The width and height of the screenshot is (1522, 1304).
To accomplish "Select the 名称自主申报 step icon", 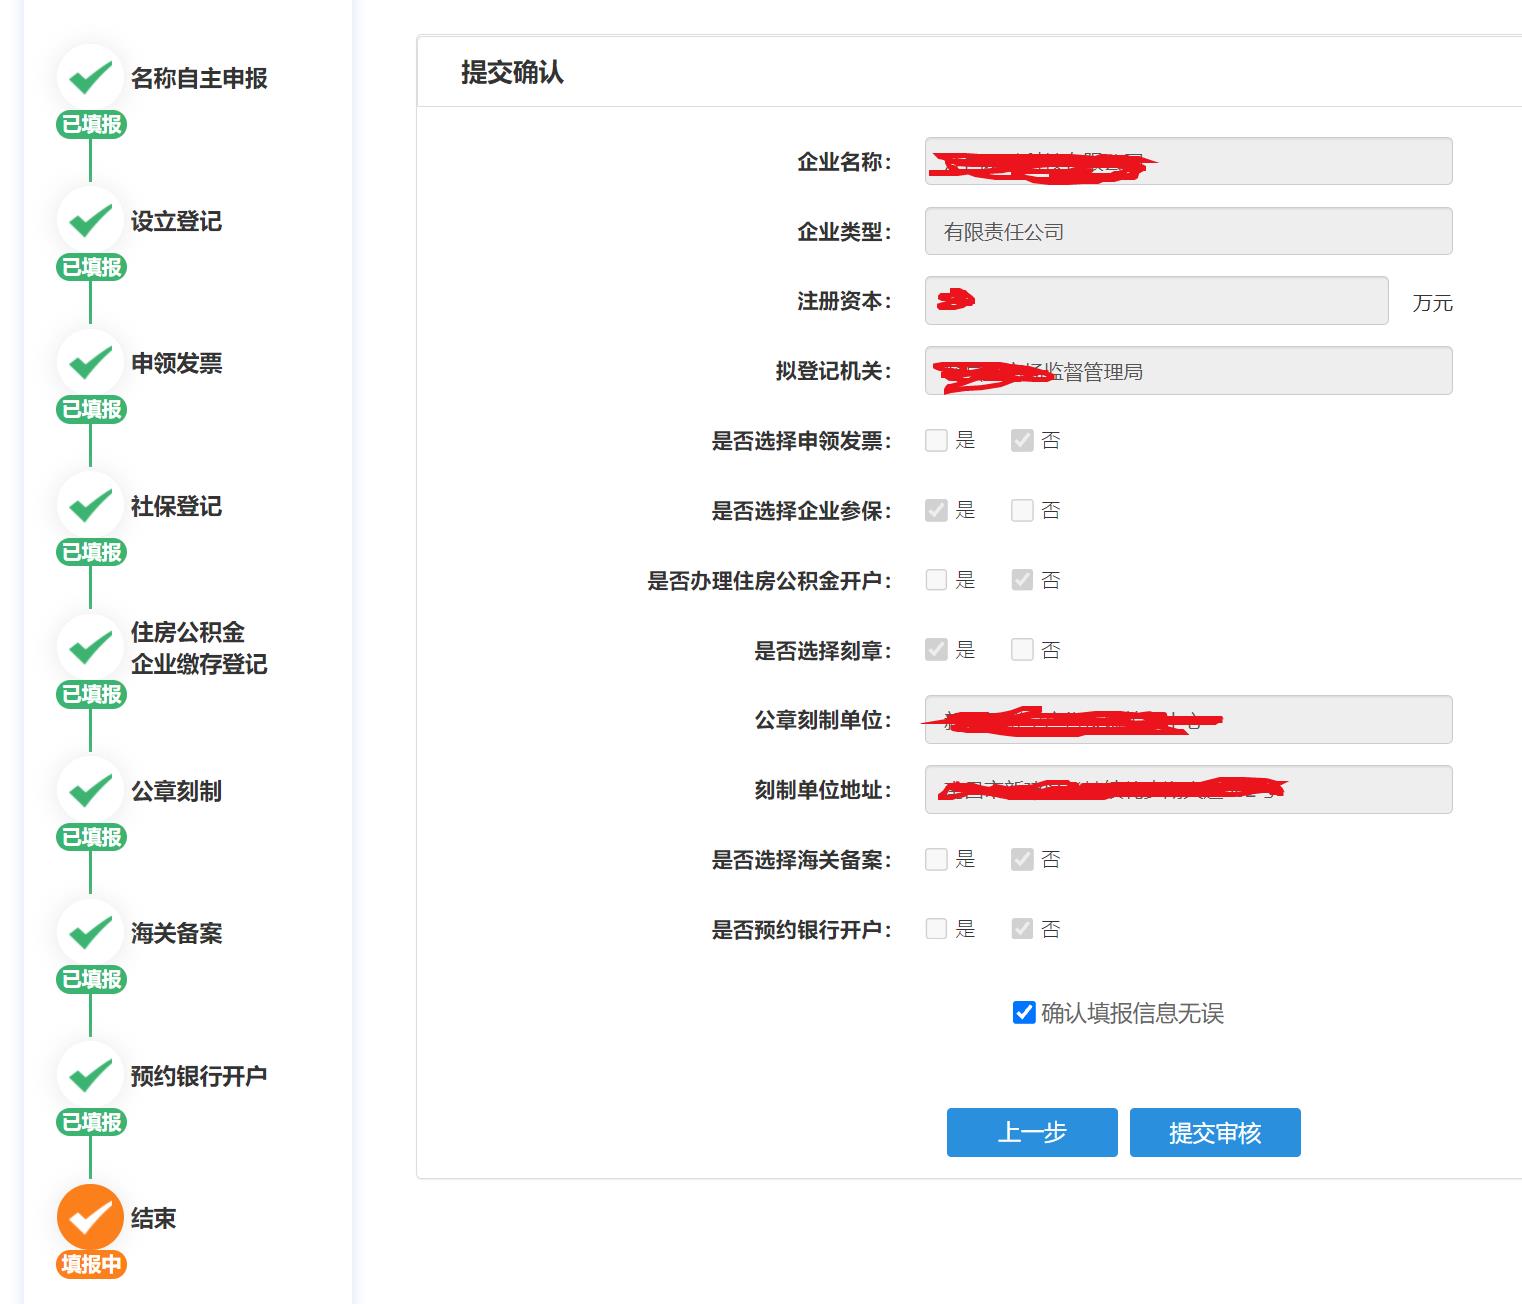I will tap(90, 77).
